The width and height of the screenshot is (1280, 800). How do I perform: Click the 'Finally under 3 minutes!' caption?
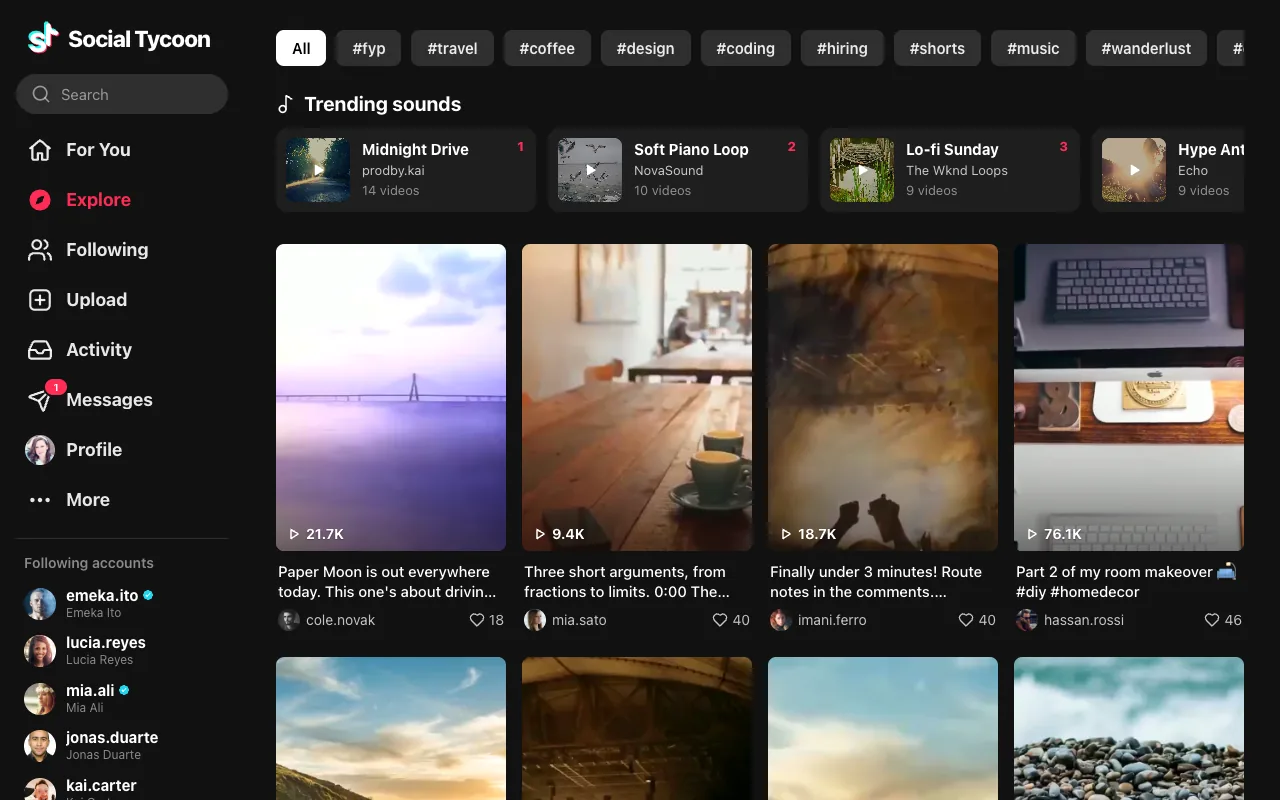(876, 582)
